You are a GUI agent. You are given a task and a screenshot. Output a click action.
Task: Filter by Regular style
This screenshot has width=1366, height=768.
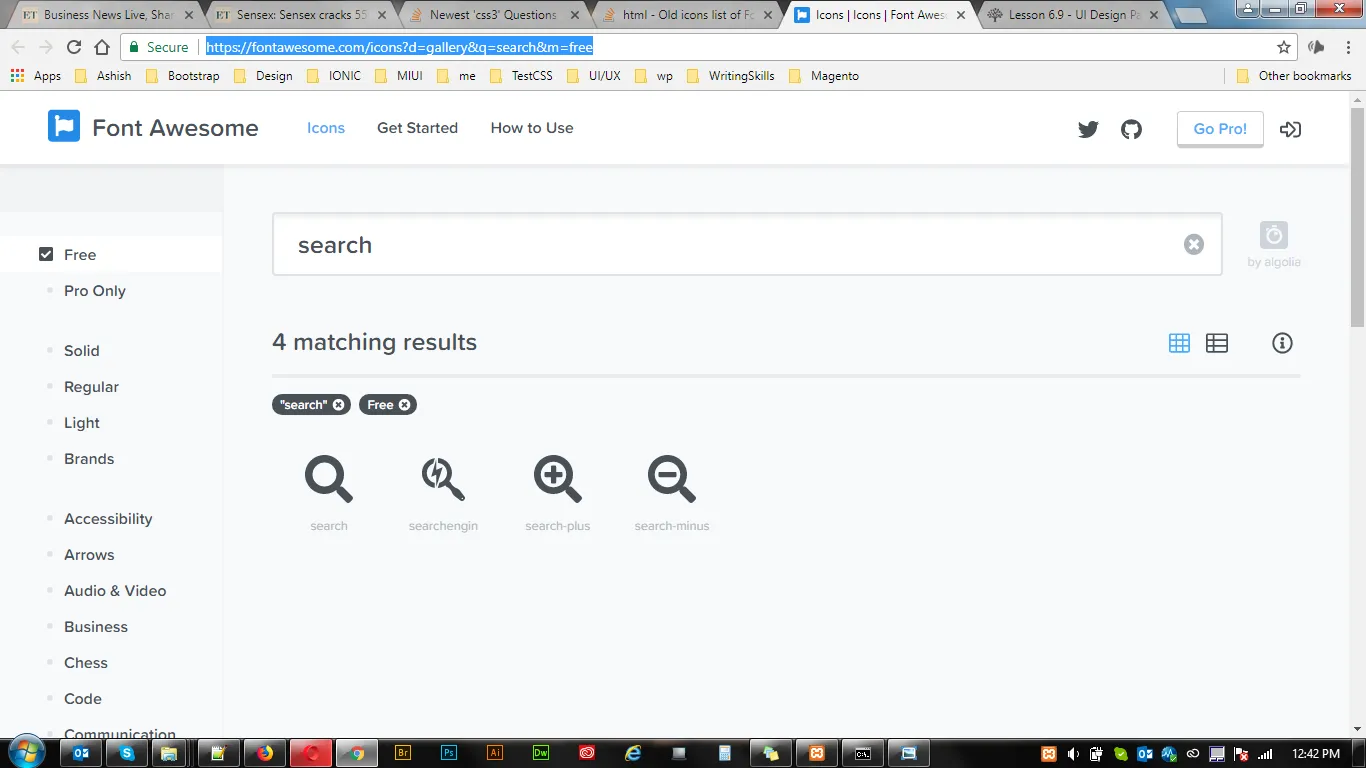[91, 387]
